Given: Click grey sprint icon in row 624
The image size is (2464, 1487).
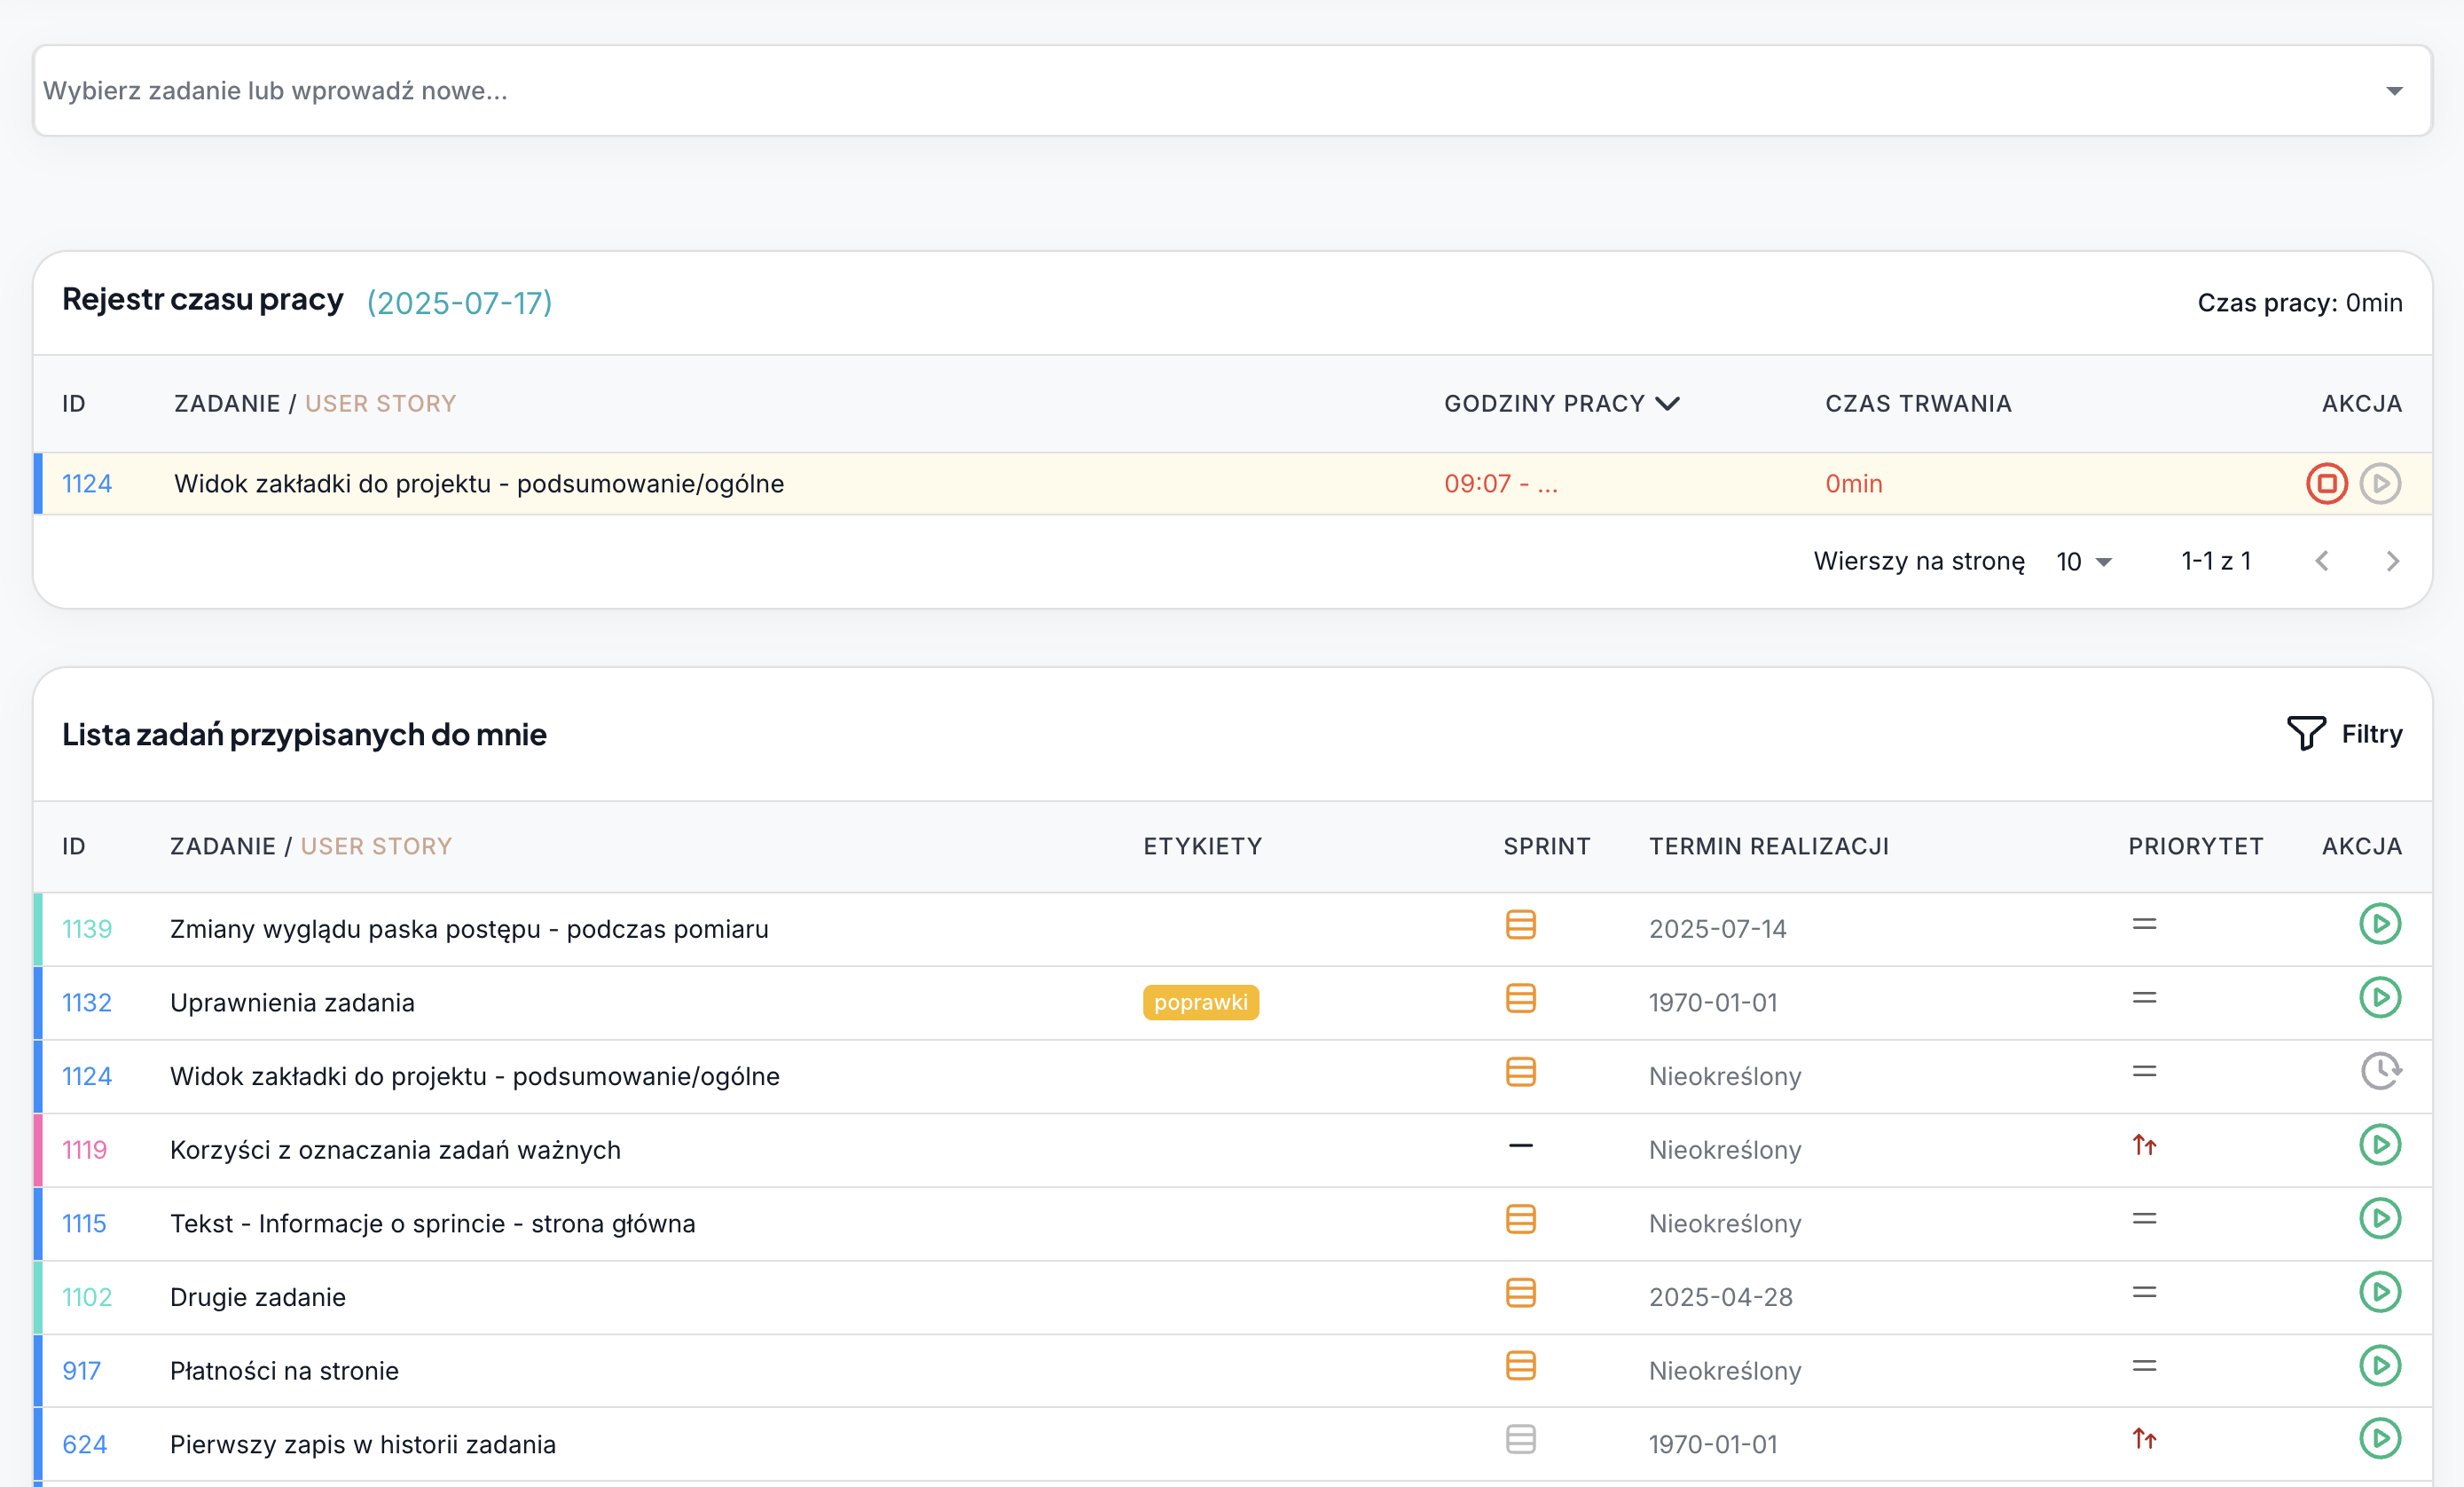Looking at the screenshot, I should [1520, 1440].
